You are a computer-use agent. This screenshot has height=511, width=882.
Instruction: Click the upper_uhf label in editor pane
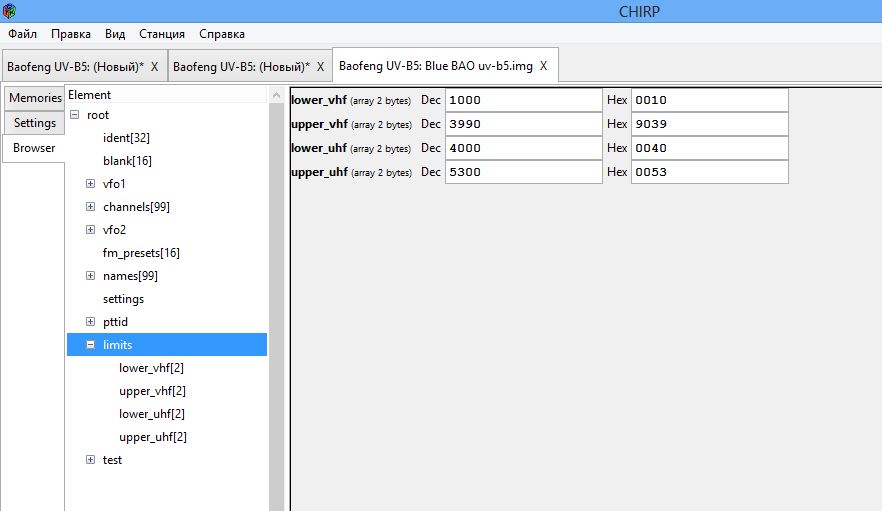point(320,172)
